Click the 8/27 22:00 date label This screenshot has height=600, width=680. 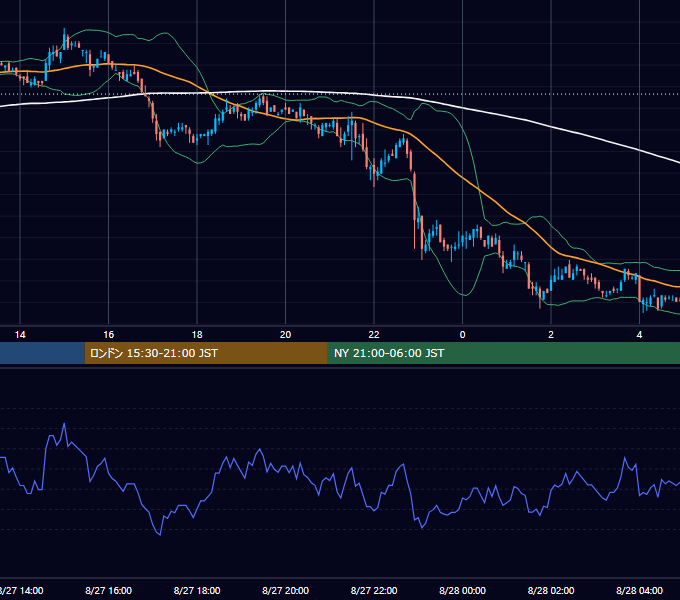click(374, 590)
